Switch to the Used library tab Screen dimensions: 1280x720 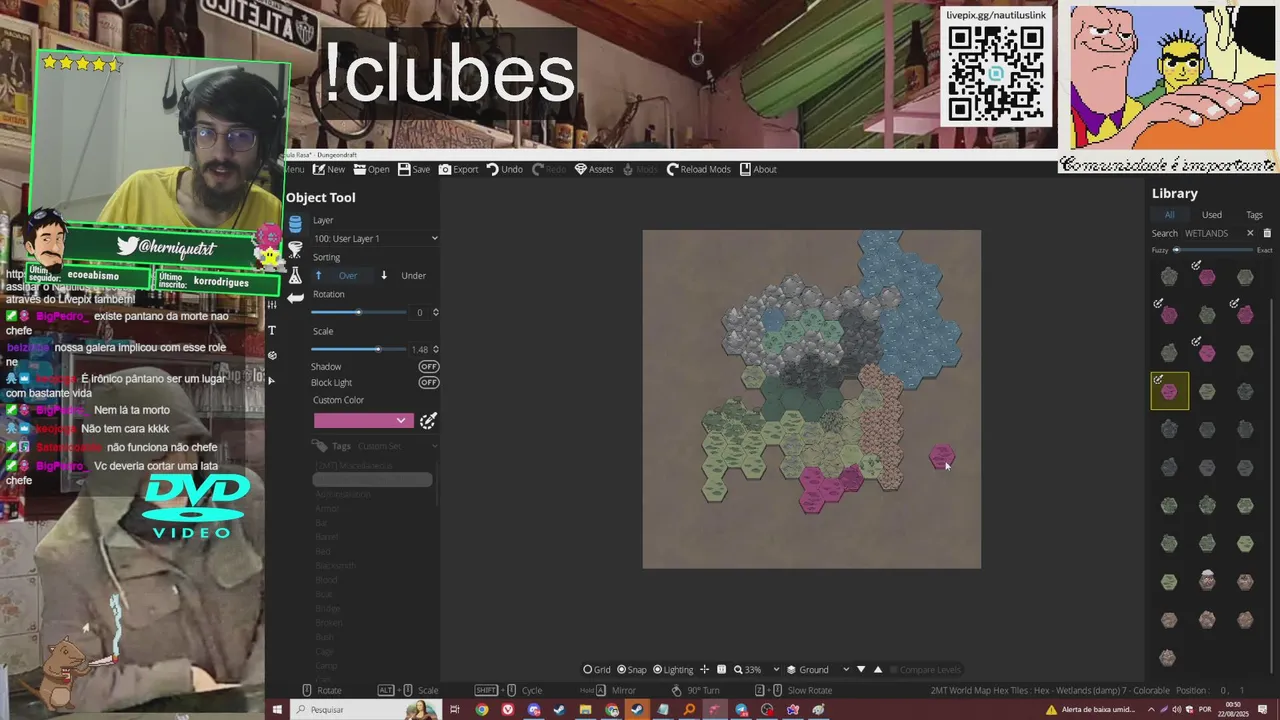click(1212, 215)
